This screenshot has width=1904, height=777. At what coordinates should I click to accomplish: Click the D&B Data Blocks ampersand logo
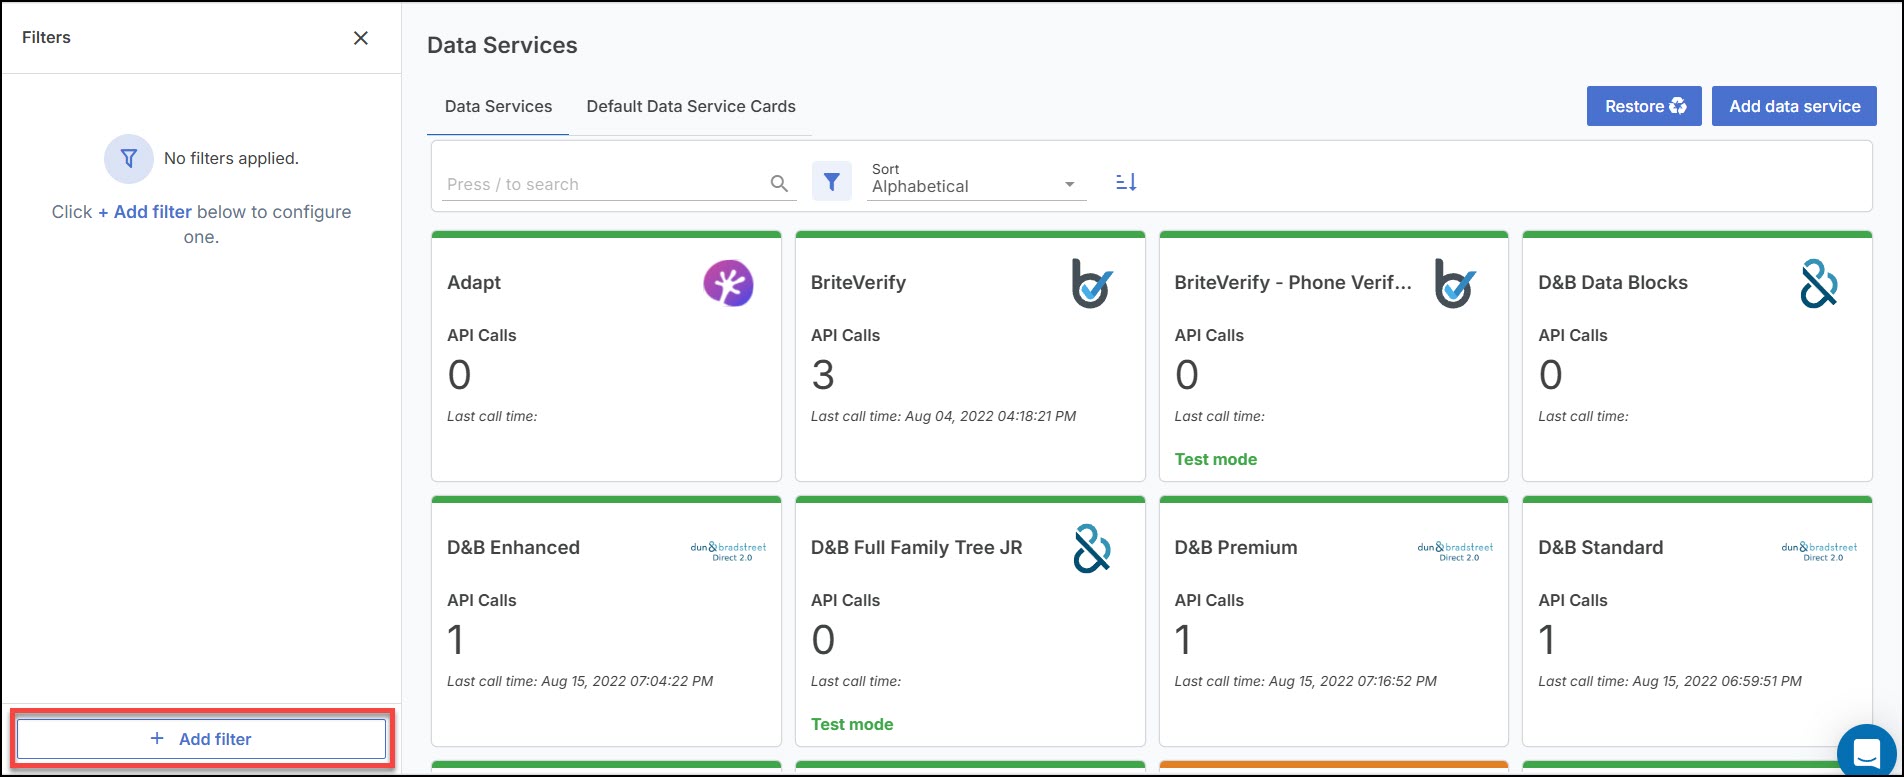point(1819,283)
